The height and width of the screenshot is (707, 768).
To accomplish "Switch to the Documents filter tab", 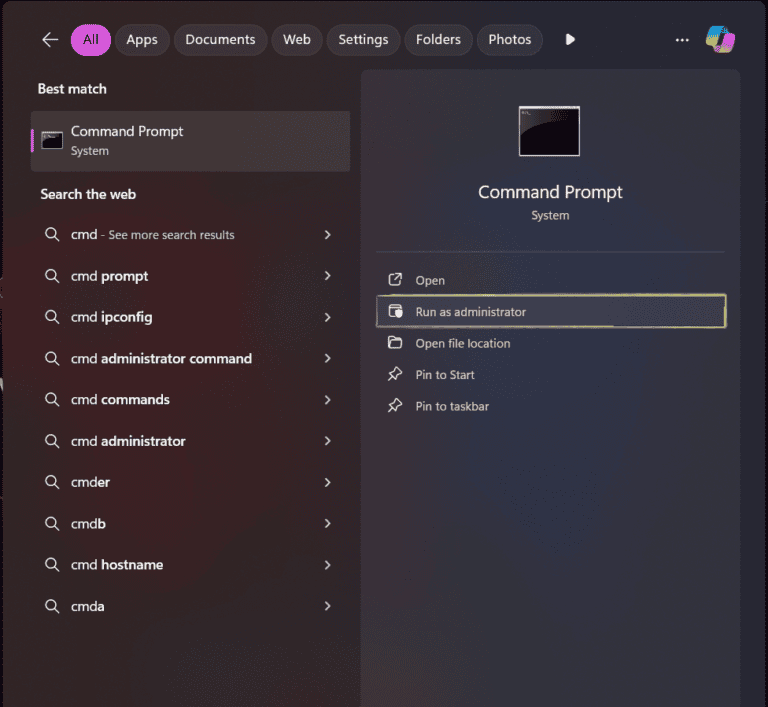I will click(220, 40).
